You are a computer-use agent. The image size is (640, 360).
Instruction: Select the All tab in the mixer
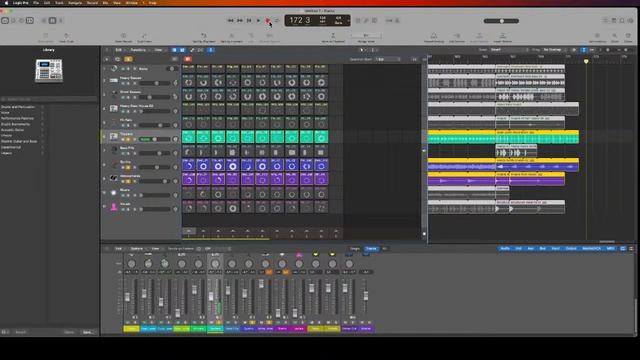(x=384, y=249)
